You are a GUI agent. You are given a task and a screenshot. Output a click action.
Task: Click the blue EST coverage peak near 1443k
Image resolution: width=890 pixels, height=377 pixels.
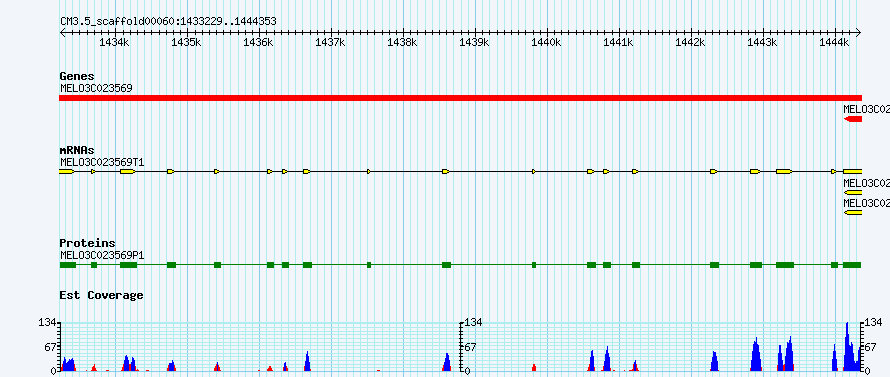755,355
